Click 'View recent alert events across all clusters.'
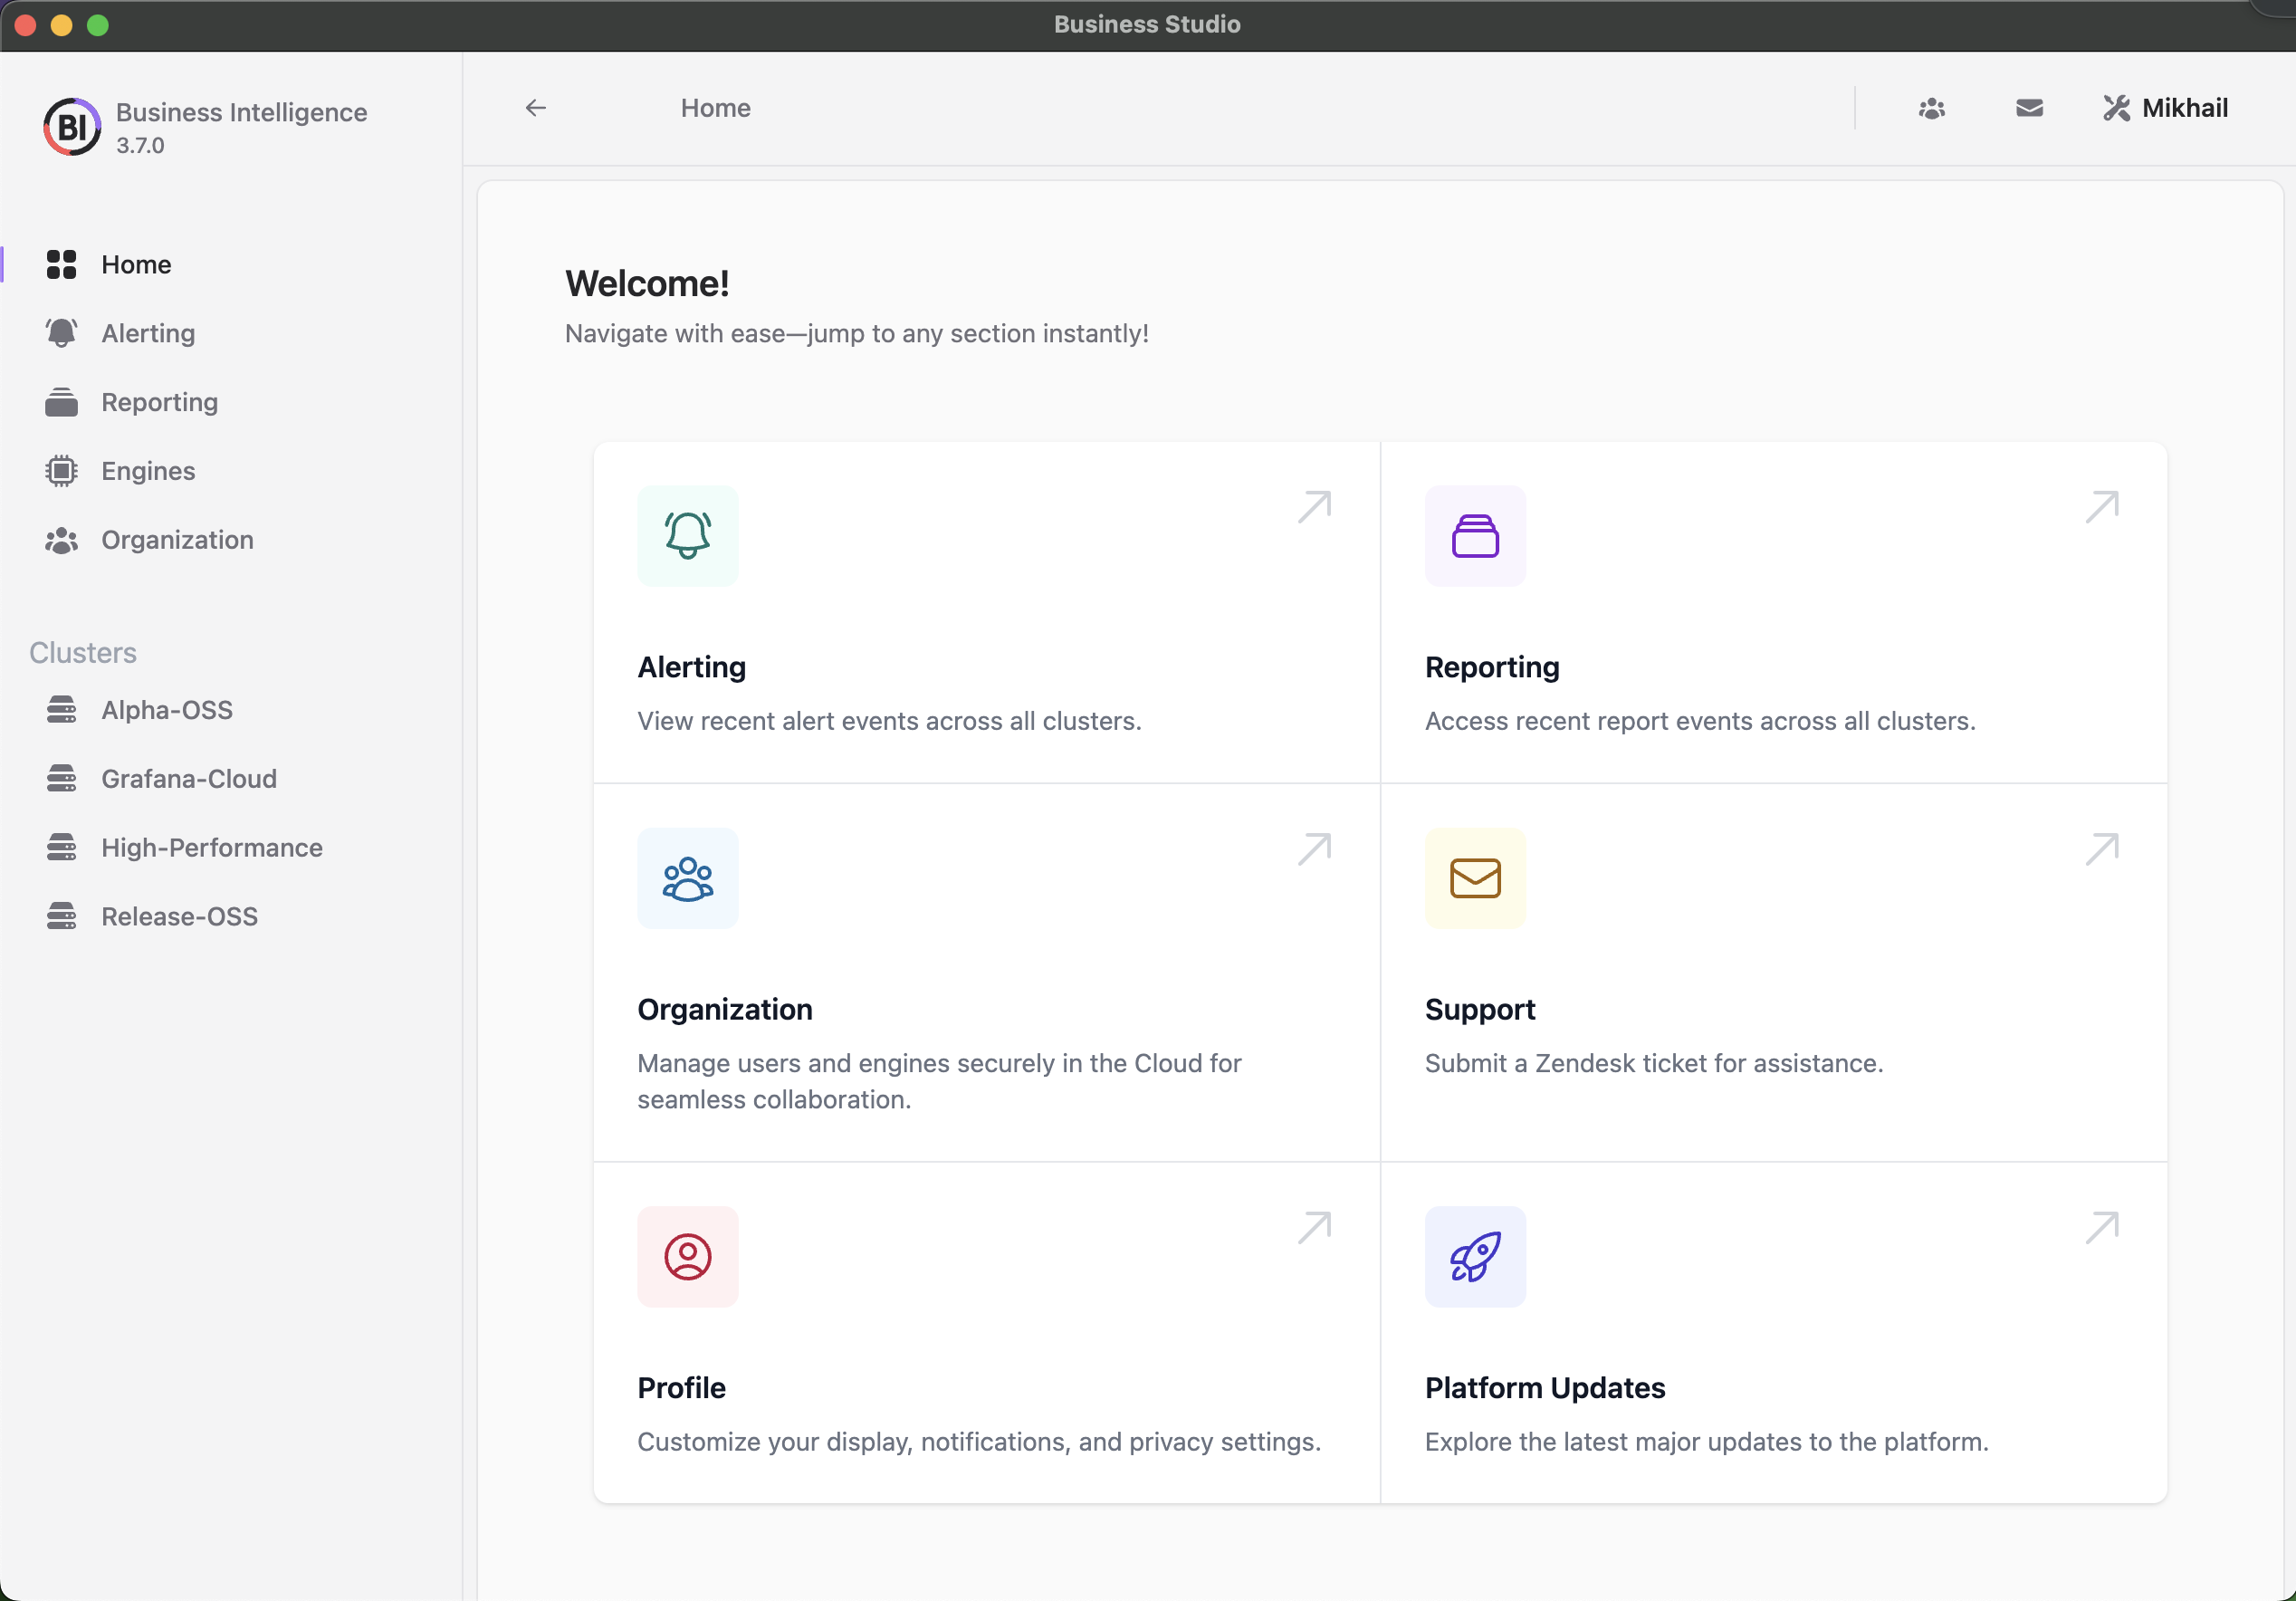Image resolution: width=2296 pixels, height=1601 pixels. (890, 721)
